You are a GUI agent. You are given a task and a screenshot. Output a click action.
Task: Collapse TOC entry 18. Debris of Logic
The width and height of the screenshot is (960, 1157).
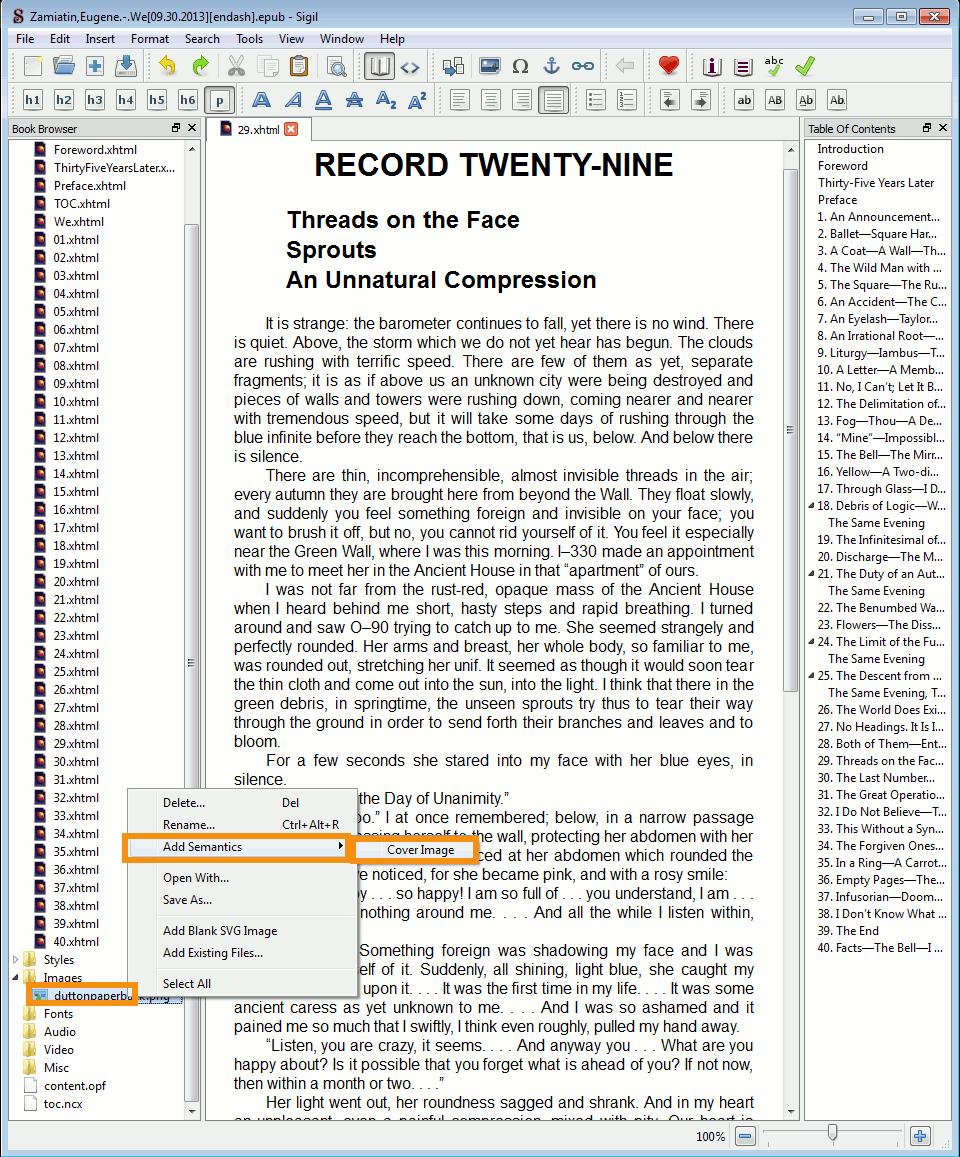click(x=812, y=505)
